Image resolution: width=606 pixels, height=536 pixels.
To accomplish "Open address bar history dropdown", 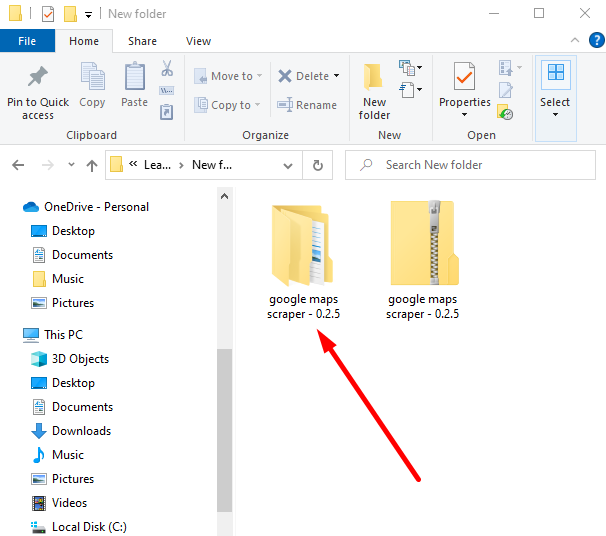I will [288, 166].
